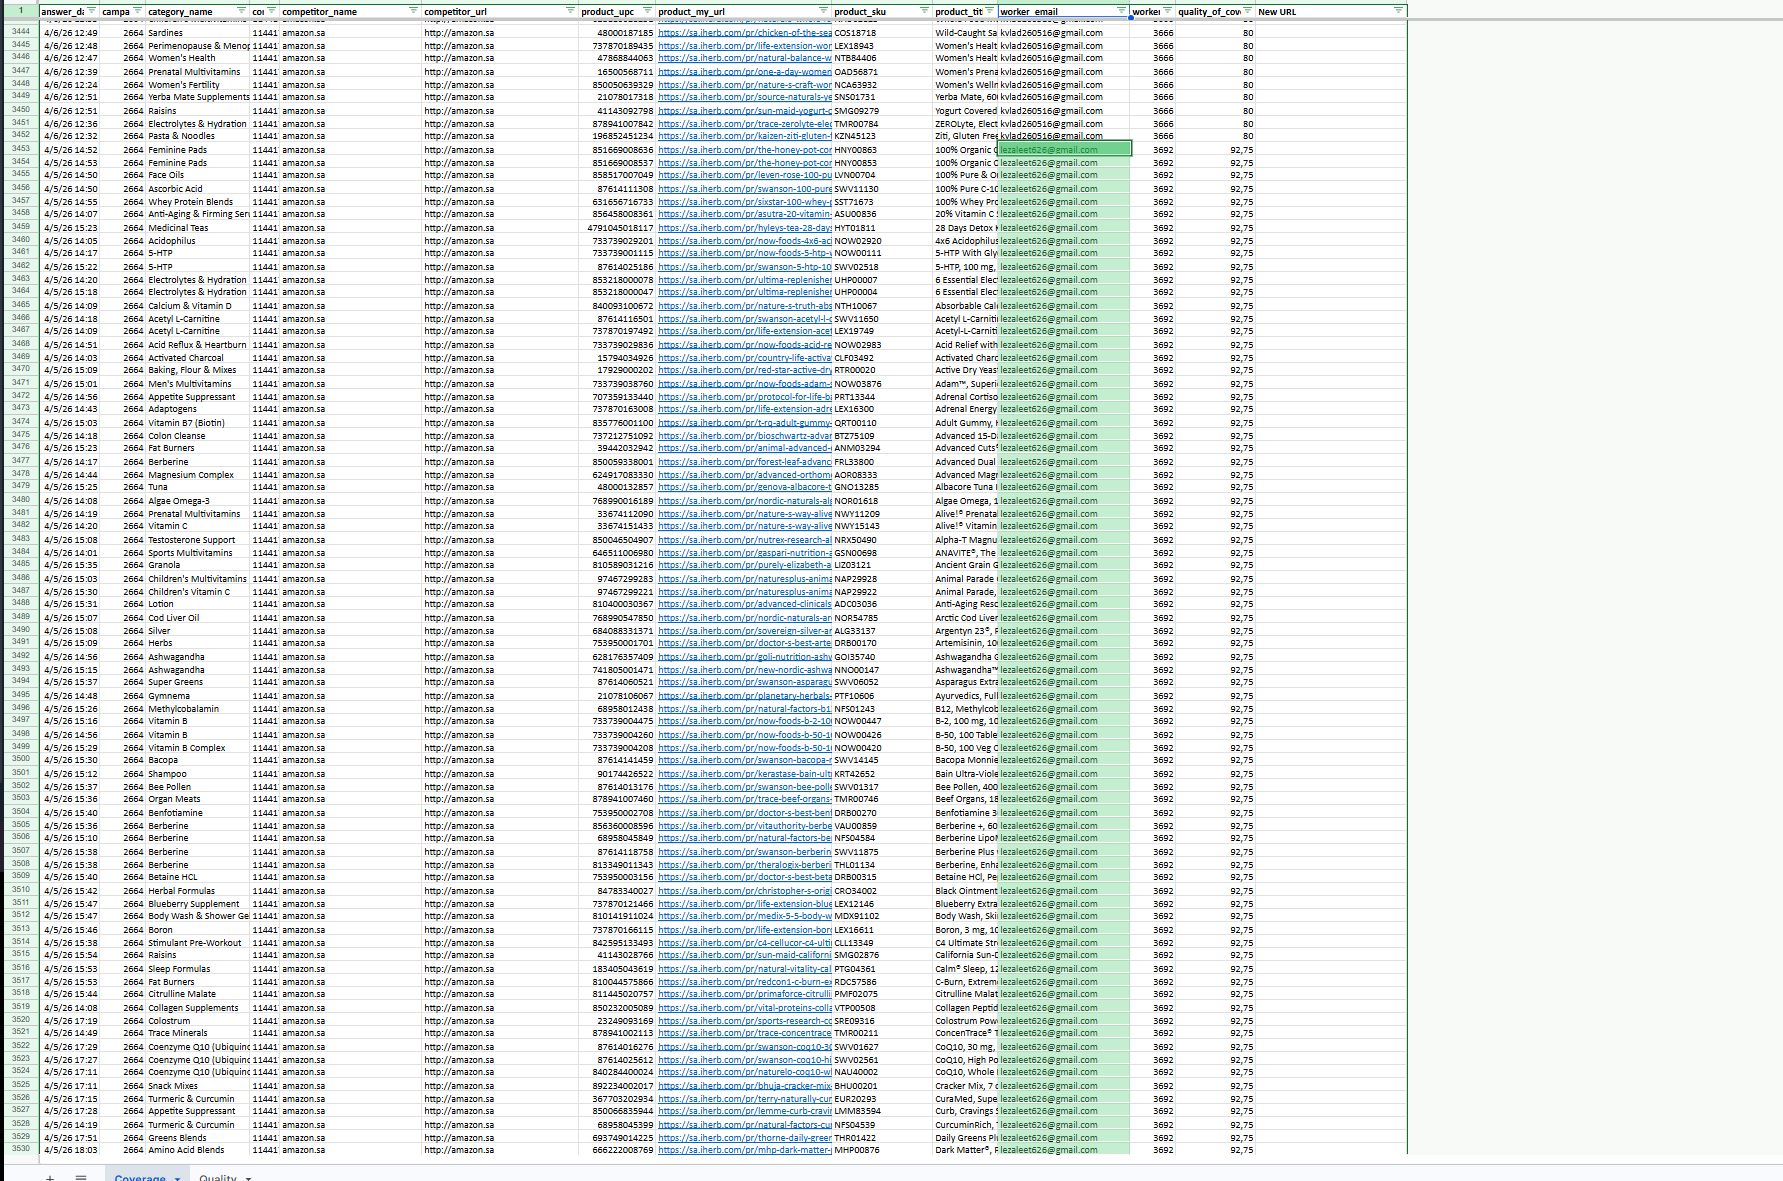Open the-honey-pot iherb link in row 3453
This screenshot has height=1181, width=1783.
point(745,149)
